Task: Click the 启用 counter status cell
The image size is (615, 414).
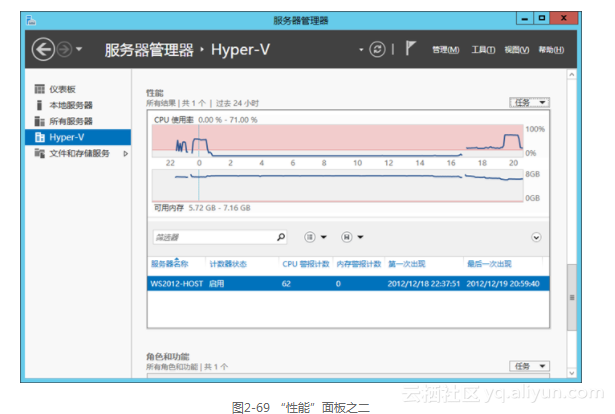Action: (x=217, y=283)
